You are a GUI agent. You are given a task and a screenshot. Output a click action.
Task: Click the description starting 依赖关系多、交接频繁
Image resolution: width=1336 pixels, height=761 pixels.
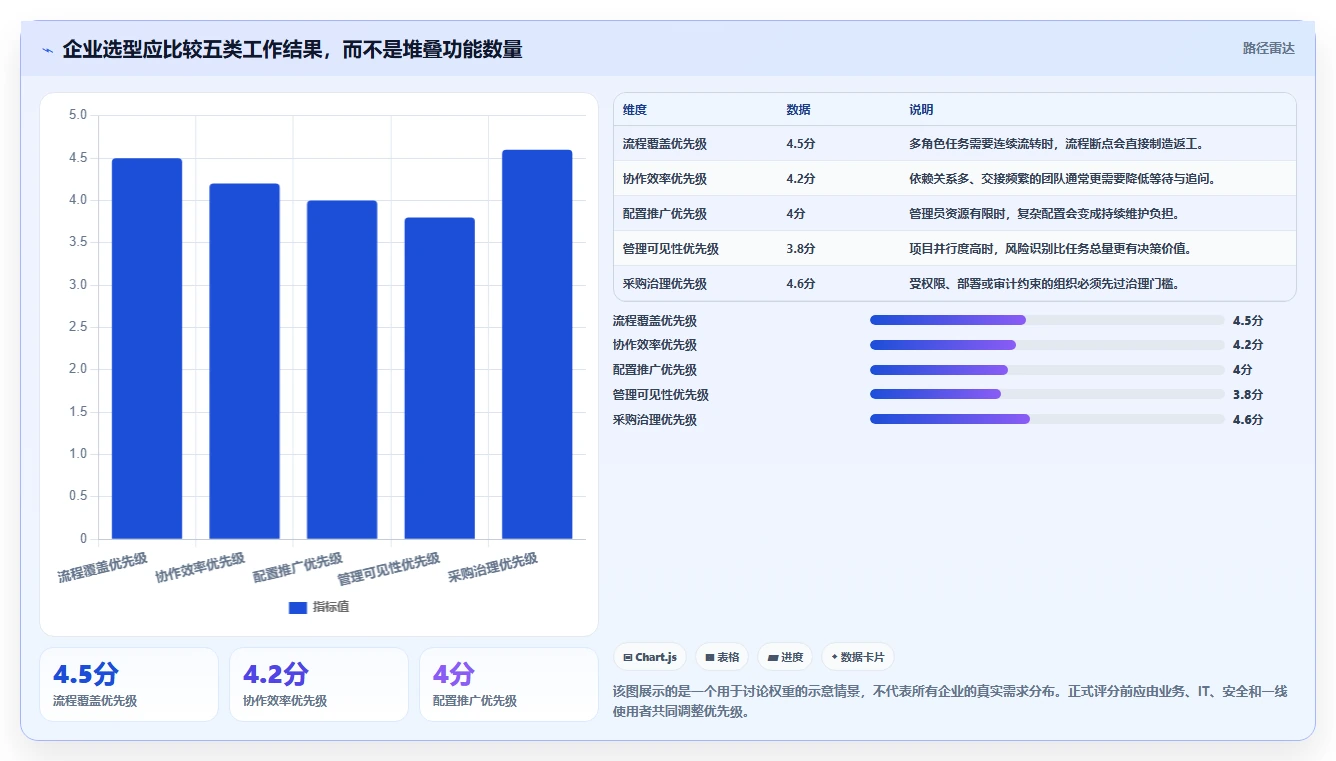pos(1063,179)
